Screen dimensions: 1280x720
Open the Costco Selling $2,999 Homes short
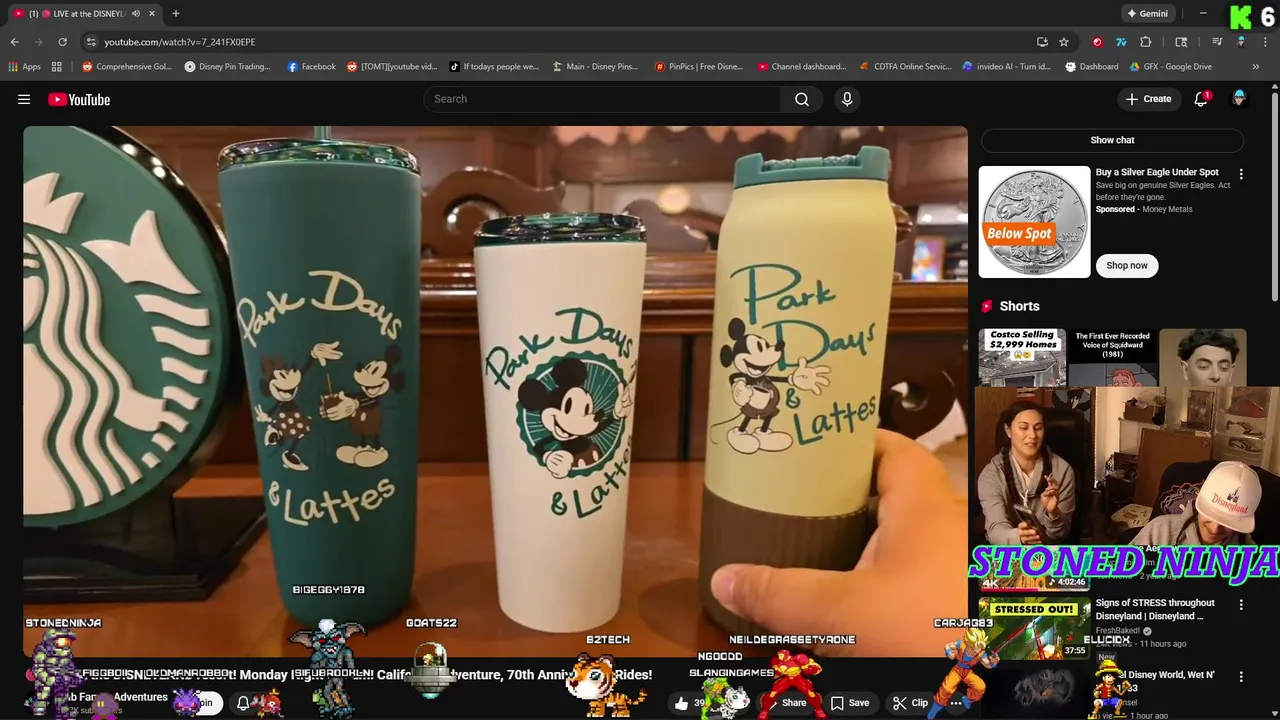1022,358
